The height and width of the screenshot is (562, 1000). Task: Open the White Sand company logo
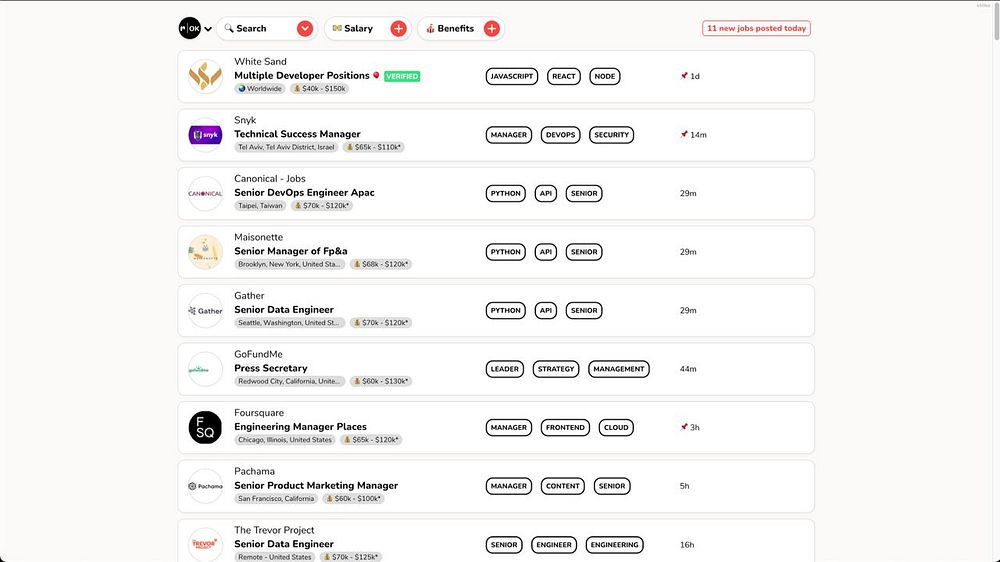(205, 77)
